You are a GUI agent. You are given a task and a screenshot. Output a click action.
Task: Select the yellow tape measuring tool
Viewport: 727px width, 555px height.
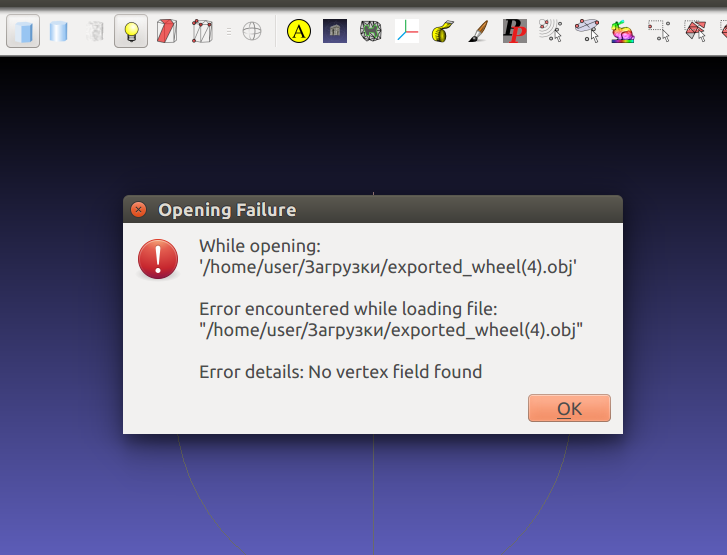pyautogui.click(x=443, y=32)
